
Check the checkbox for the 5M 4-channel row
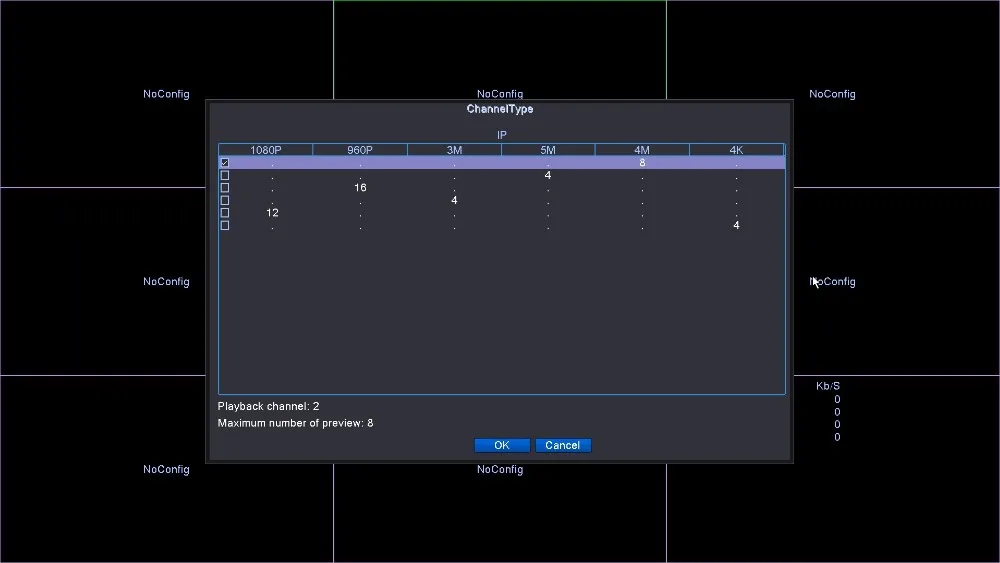[224, 175]
